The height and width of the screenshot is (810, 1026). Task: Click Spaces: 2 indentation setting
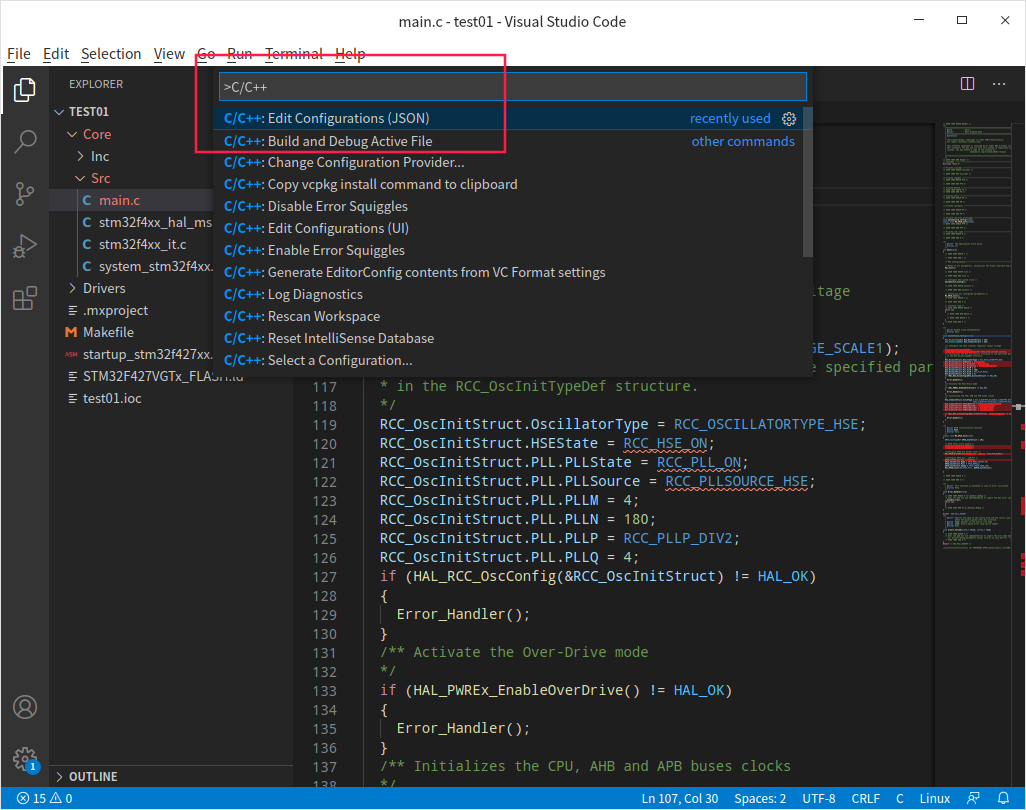[x=760, y=798]
